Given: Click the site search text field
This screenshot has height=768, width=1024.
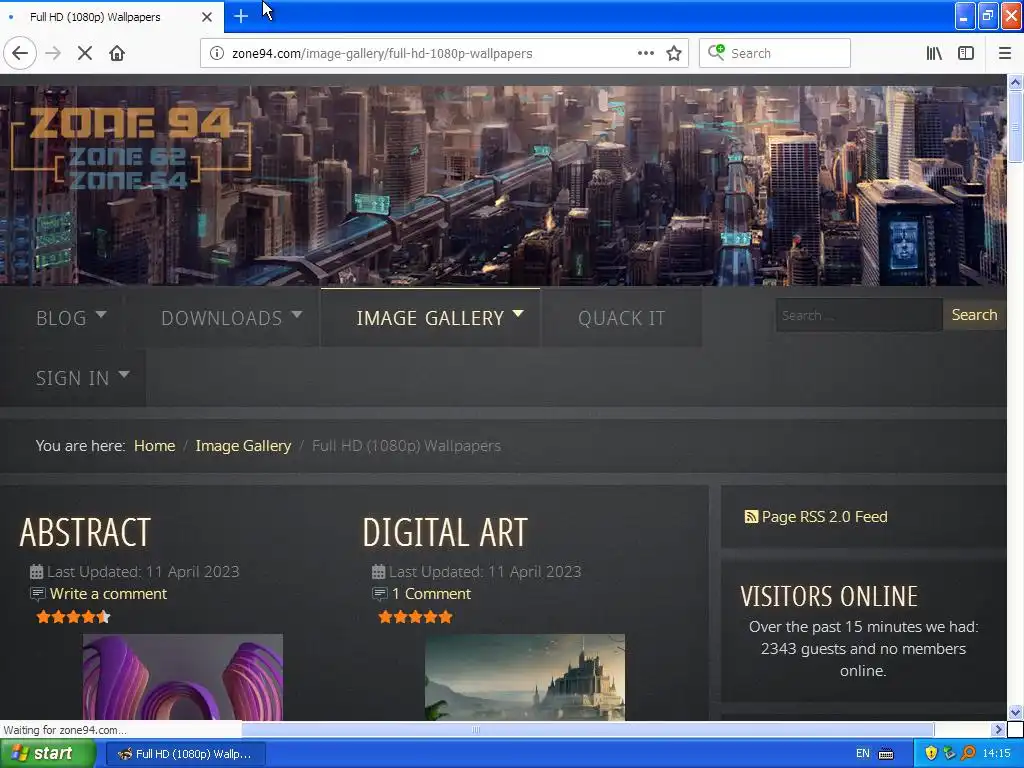Looking at the screenshot, I should 859,315.
